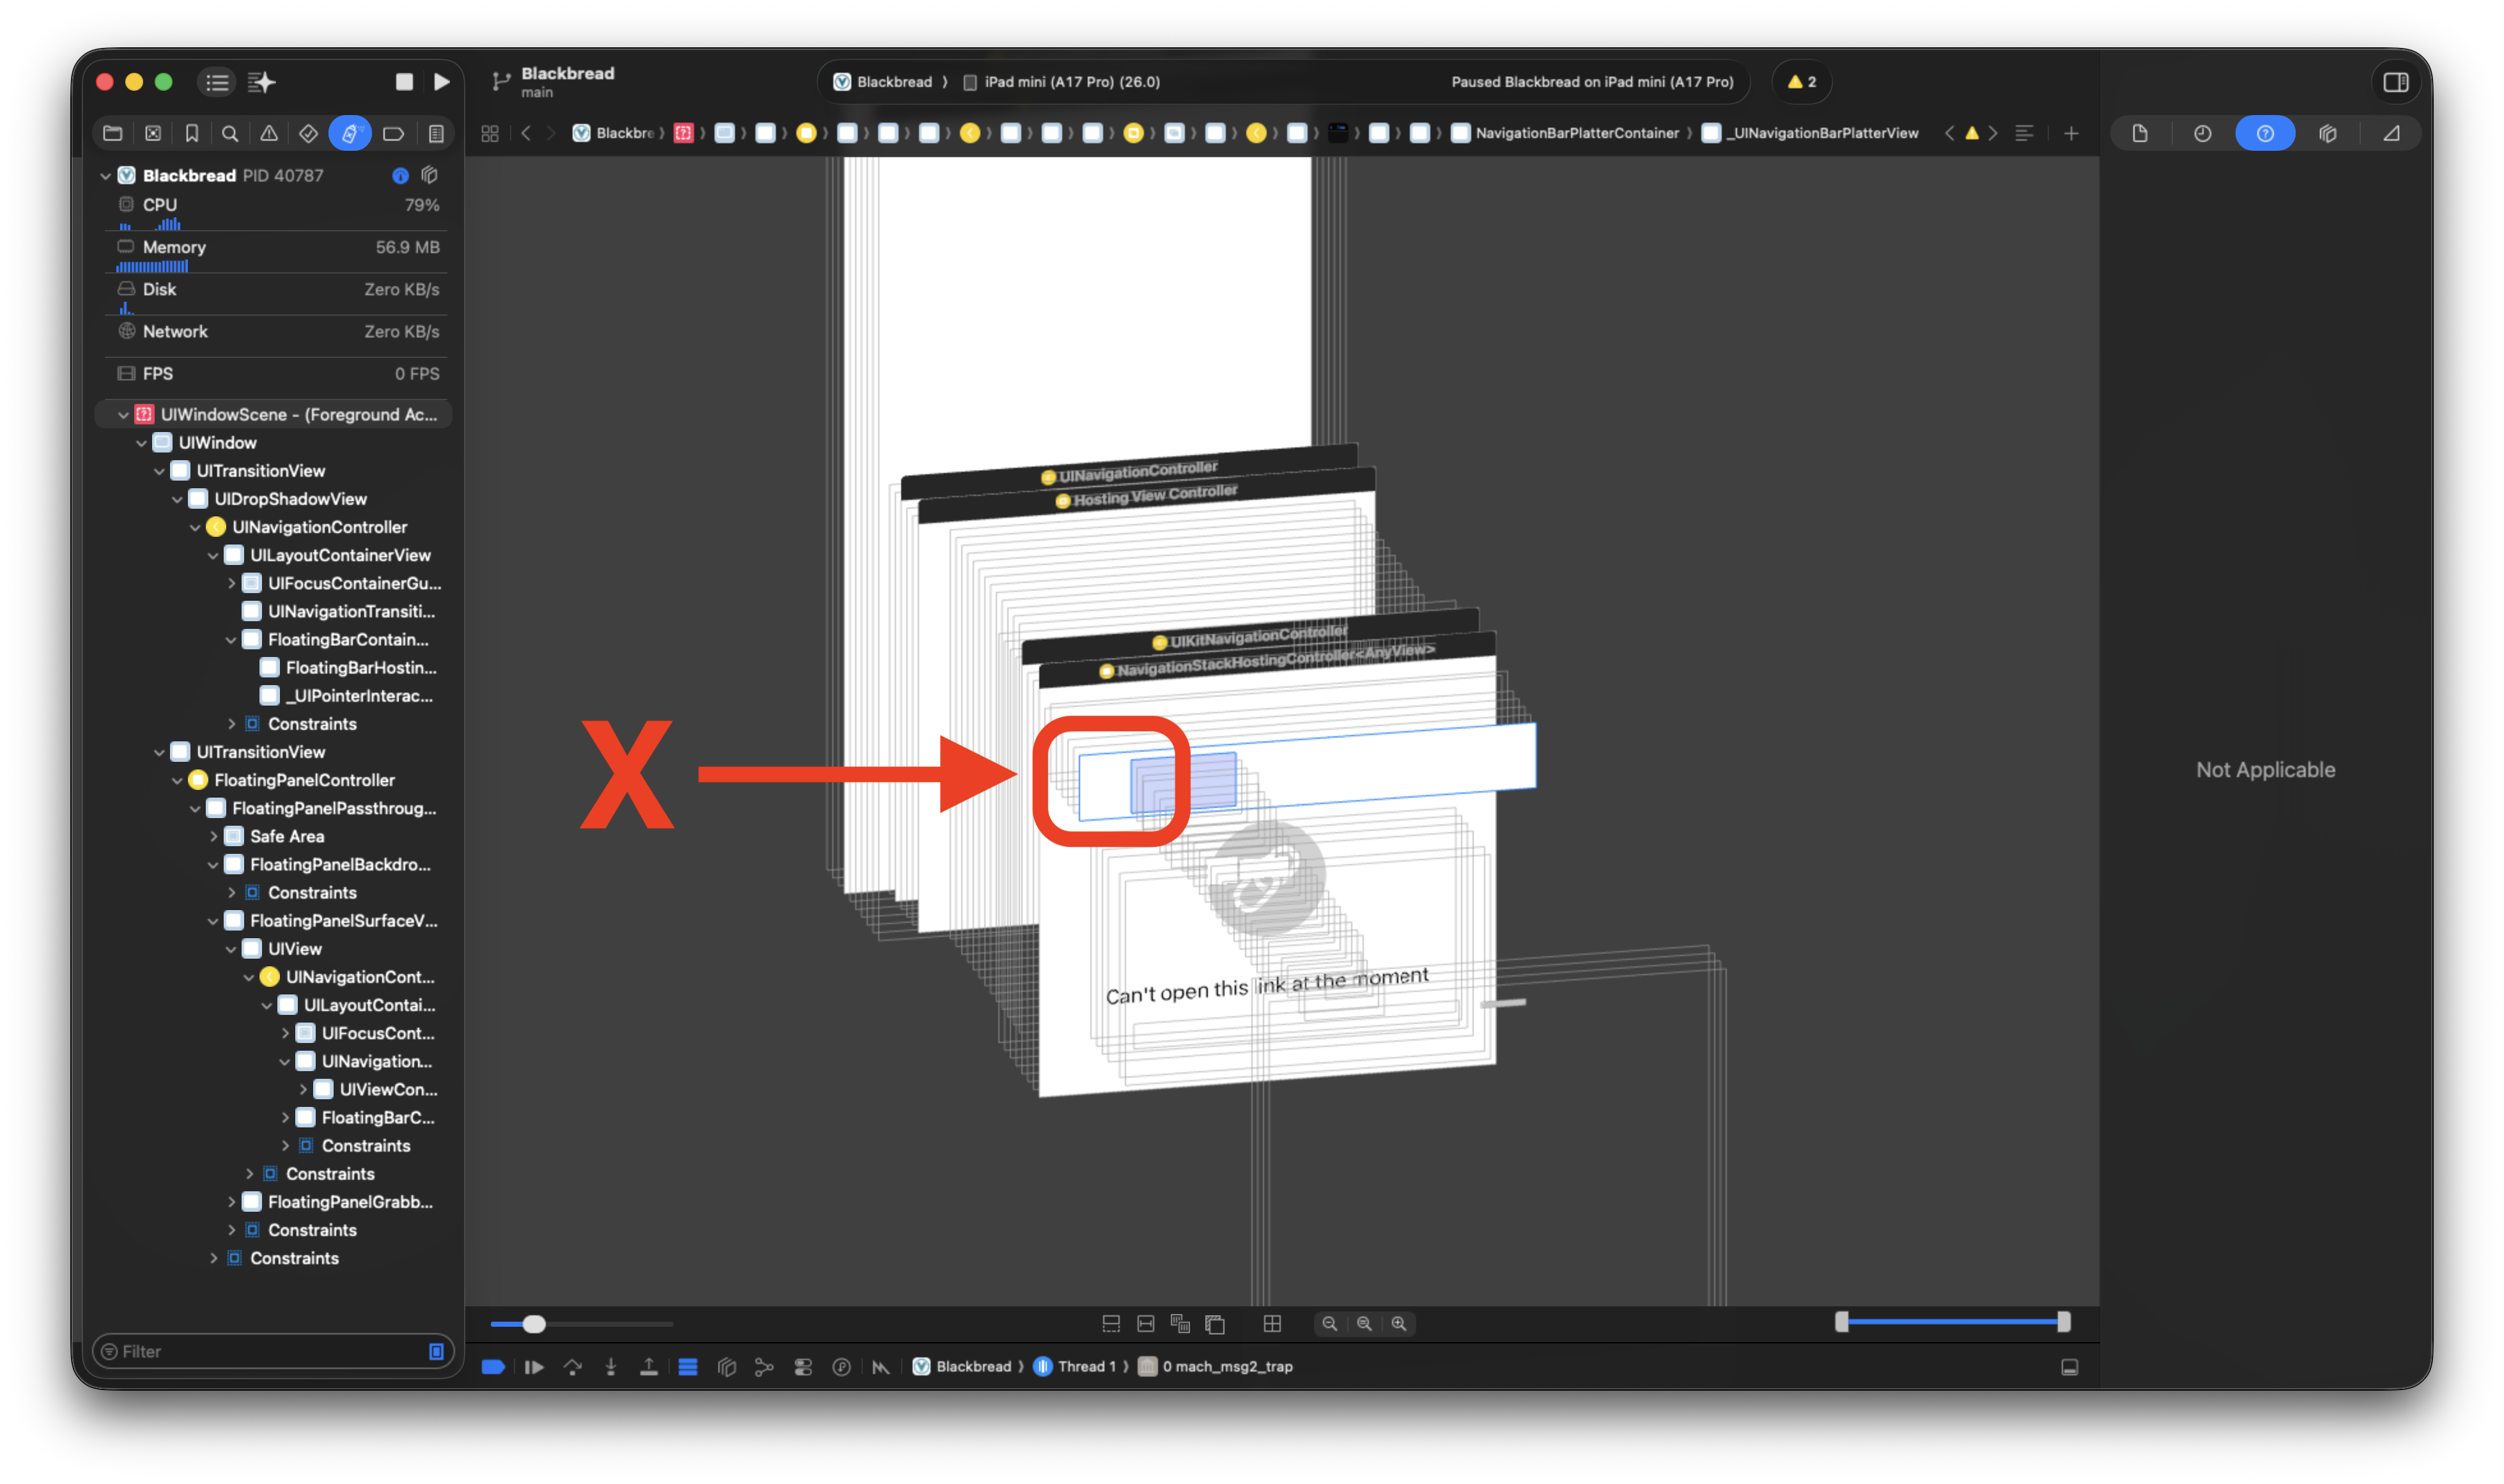
Task: Expand the FloatingPanelGrabb... tree item
Action: point(231,1202)
